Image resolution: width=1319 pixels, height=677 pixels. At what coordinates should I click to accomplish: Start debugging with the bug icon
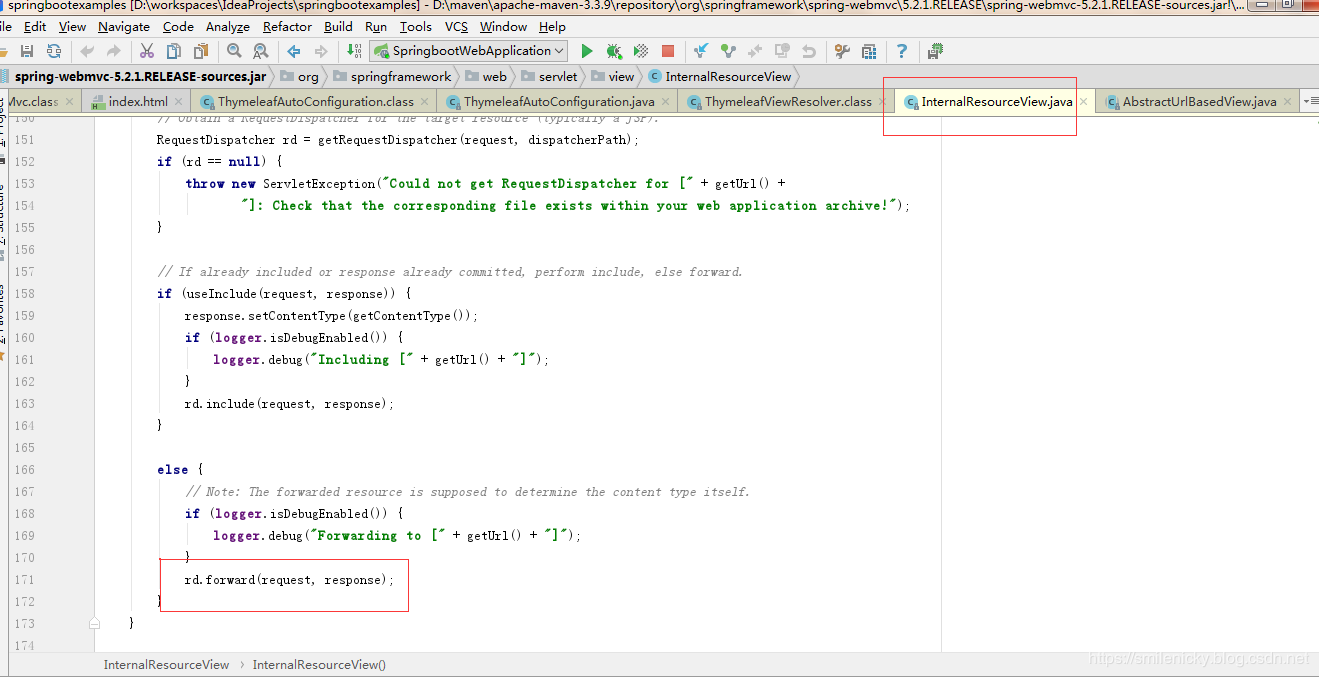pos(614,51)
